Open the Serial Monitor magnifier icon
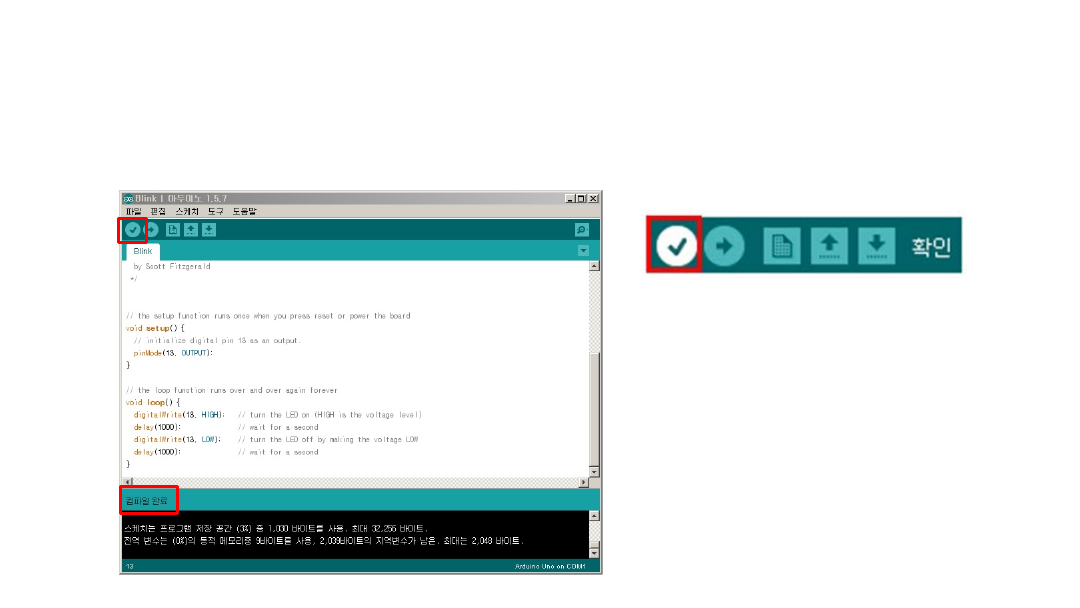1080x608 pixels. click(x=582, y=230)
